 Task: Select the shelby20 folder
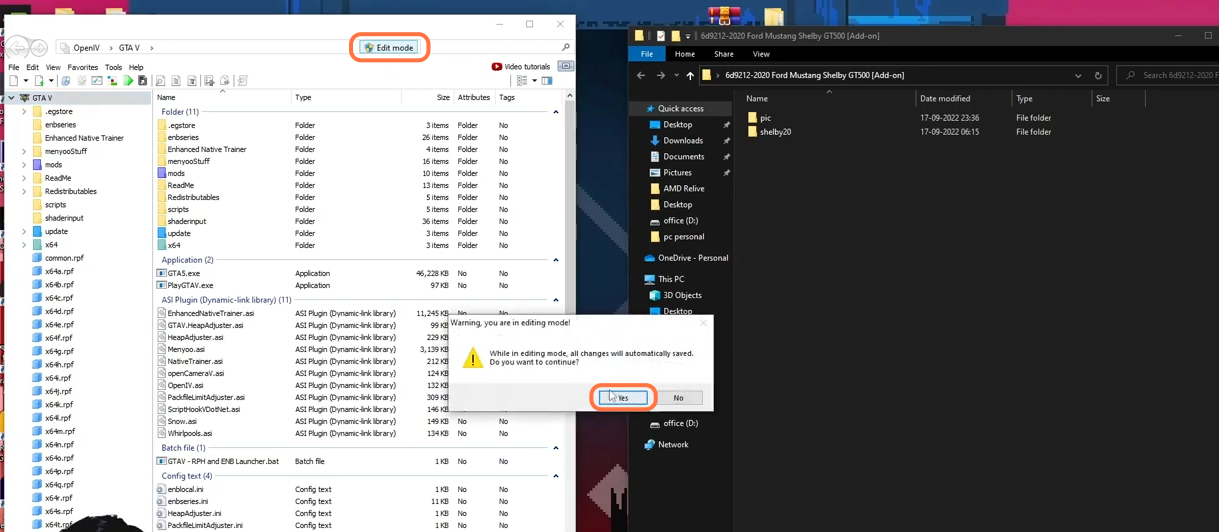[x=775, y=132]
